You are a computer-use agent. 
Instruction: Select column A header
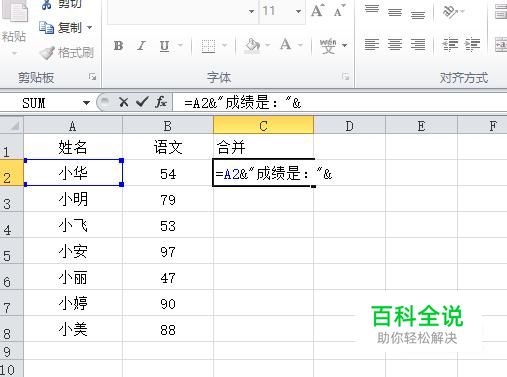(x=73, y=126)
